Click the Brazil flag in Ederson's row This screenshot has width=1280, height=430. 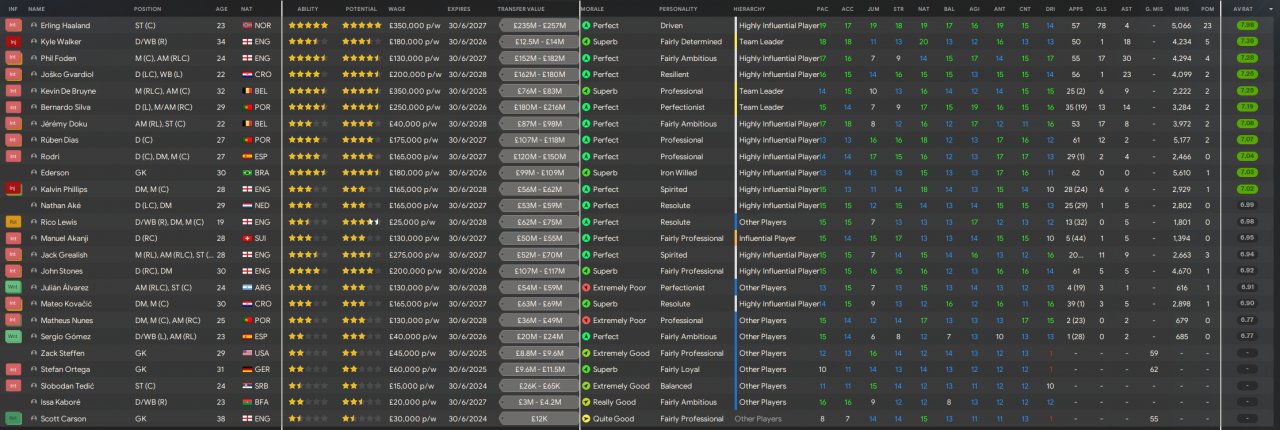pyautogui.click(x=248, y=173)
